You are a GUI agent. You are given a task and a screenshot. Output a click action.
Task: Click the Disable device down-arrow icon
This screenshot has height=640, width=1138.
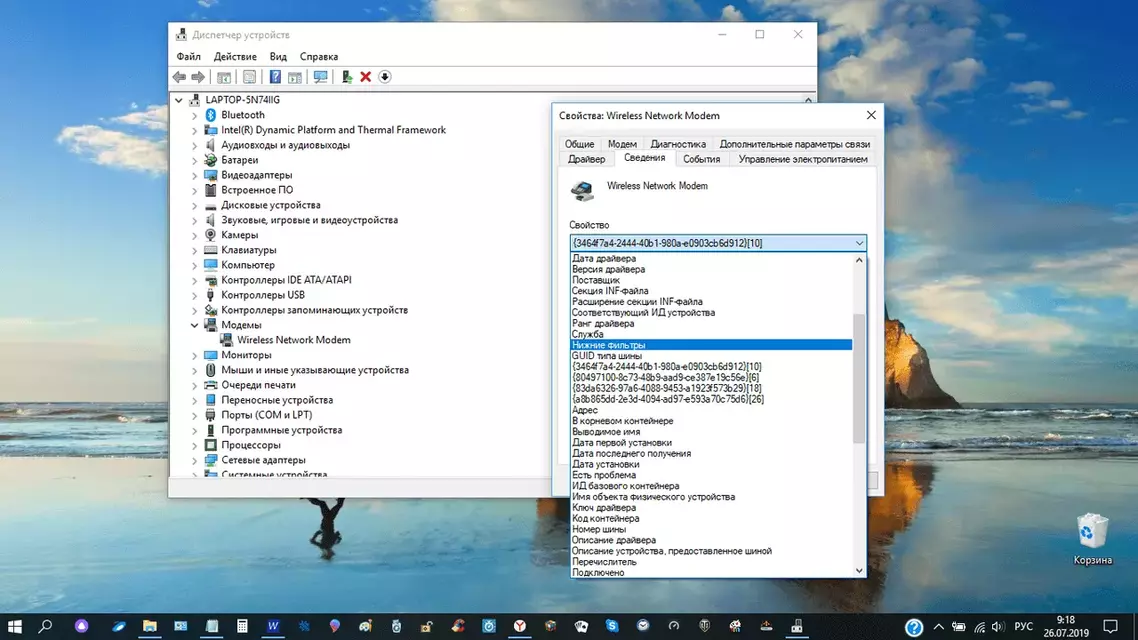click(385, 77)
